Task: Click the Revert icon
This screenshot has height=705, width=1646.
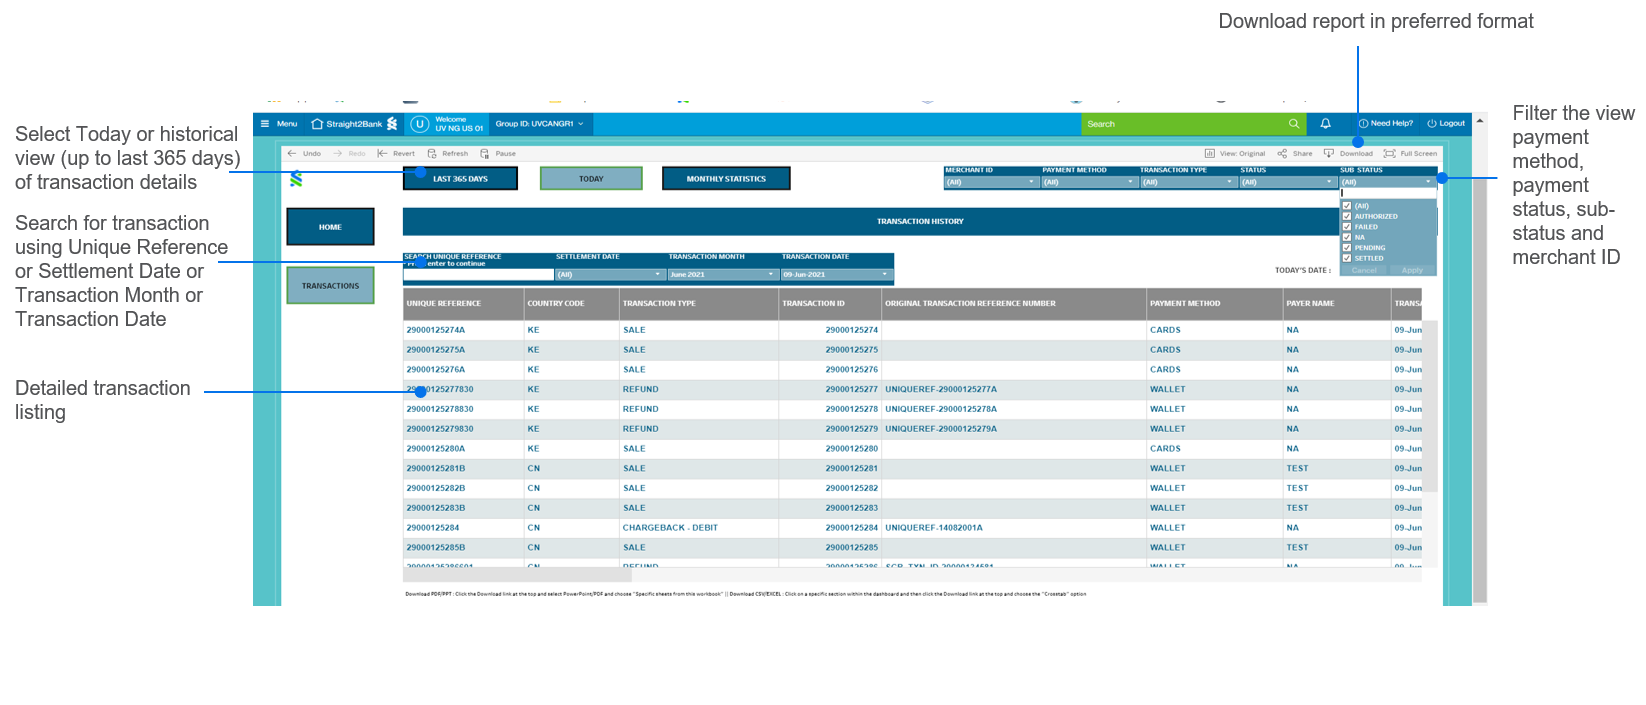Action: click(x=382, y=154)
